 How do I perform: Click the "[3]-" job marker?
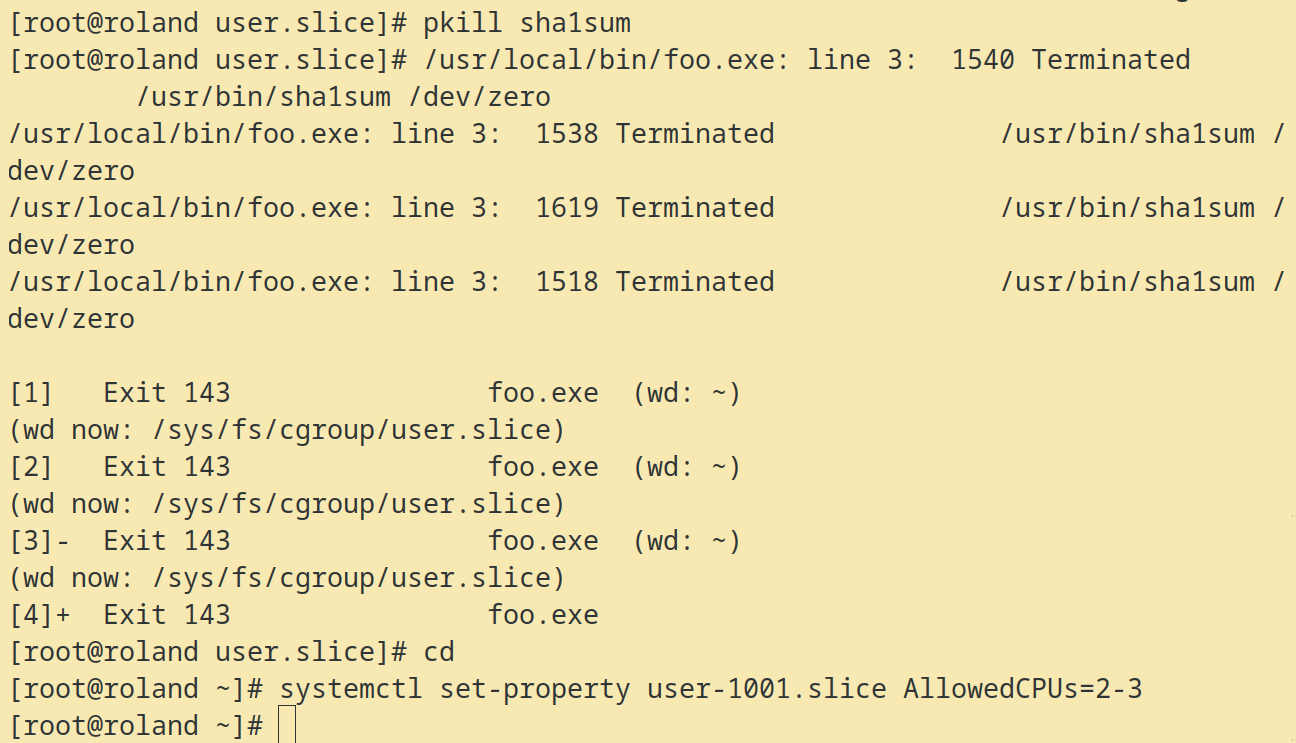(40, 541)
